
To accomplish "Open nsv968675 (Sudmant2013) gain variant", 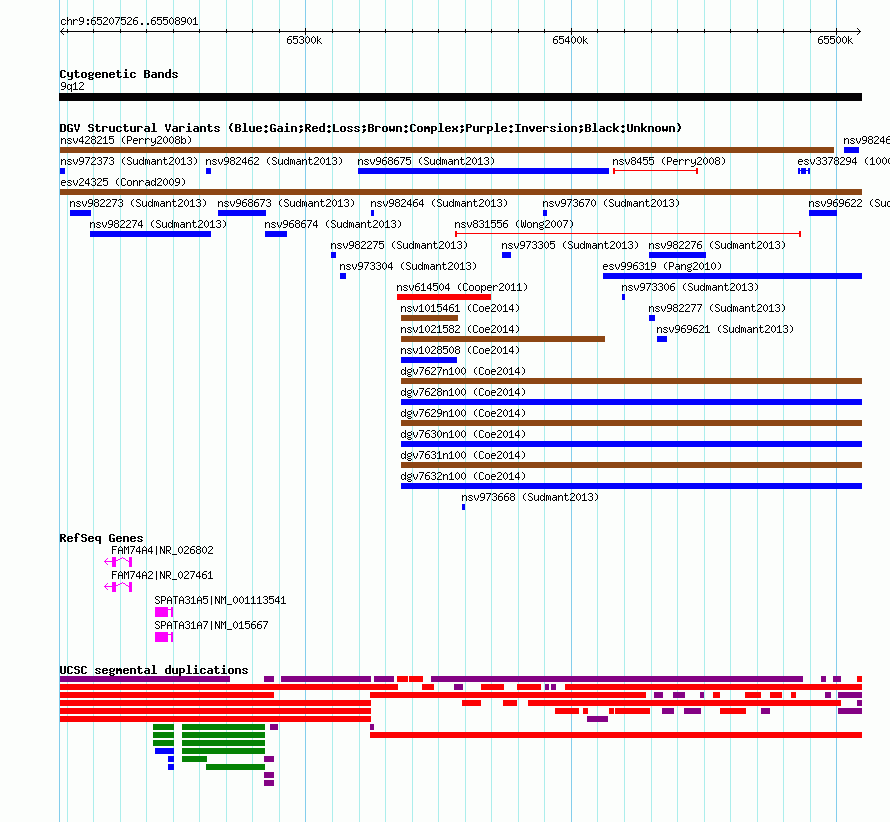I will [x=483, y=171].
